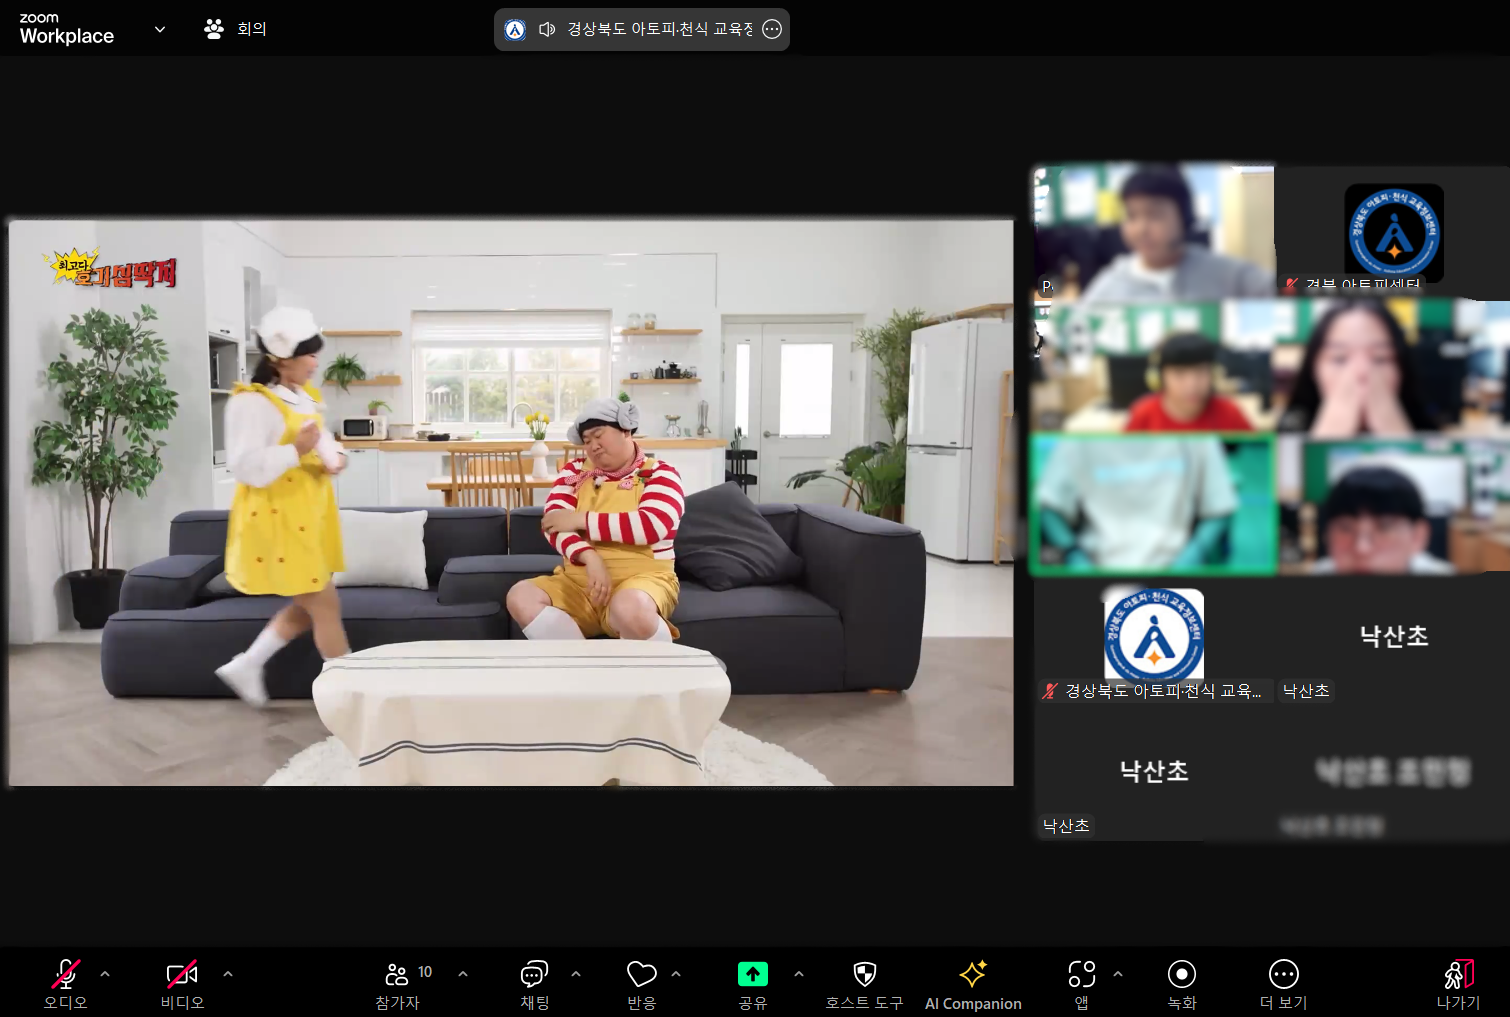Expand participants options arrow beside 참가자
The image size is (1510, 1017).
tap(463, 973)
